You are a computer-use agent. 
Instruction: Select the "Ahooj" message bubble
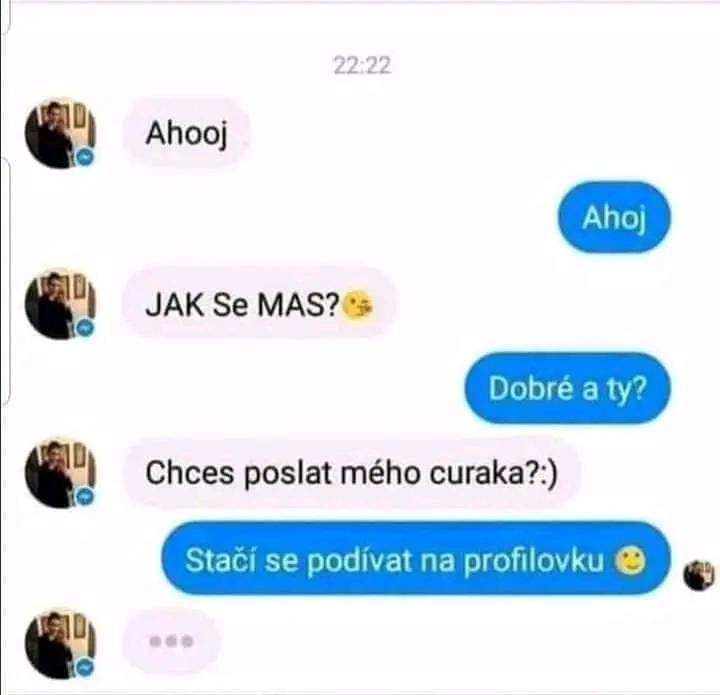[186, 133]
